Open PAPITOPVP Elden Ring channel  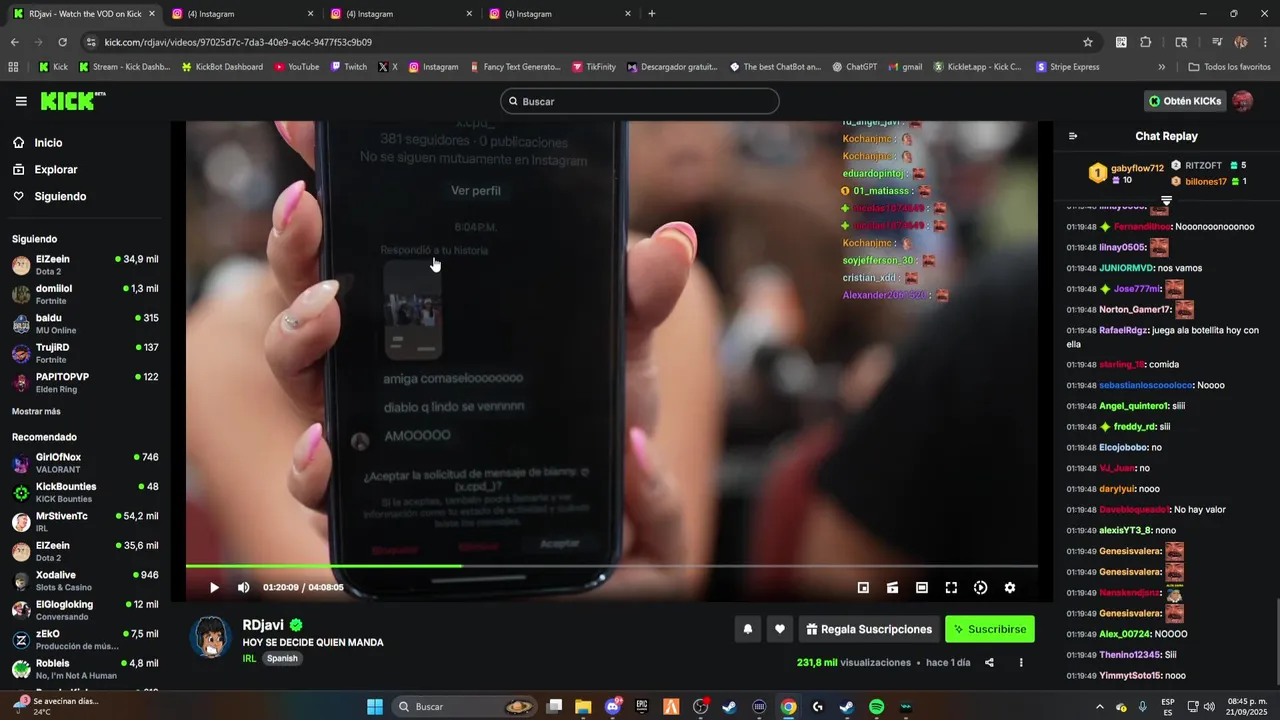(85, 383)
